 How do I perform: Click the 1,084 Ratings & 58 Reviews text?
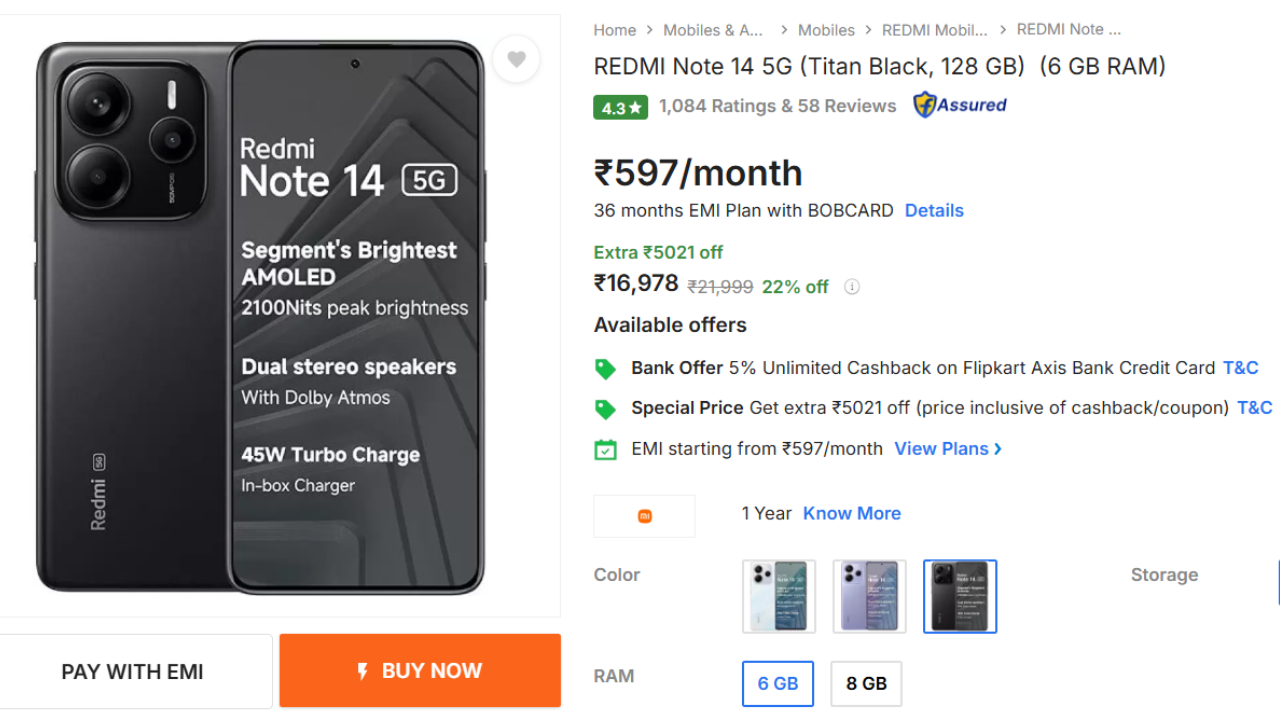(779, 105)
